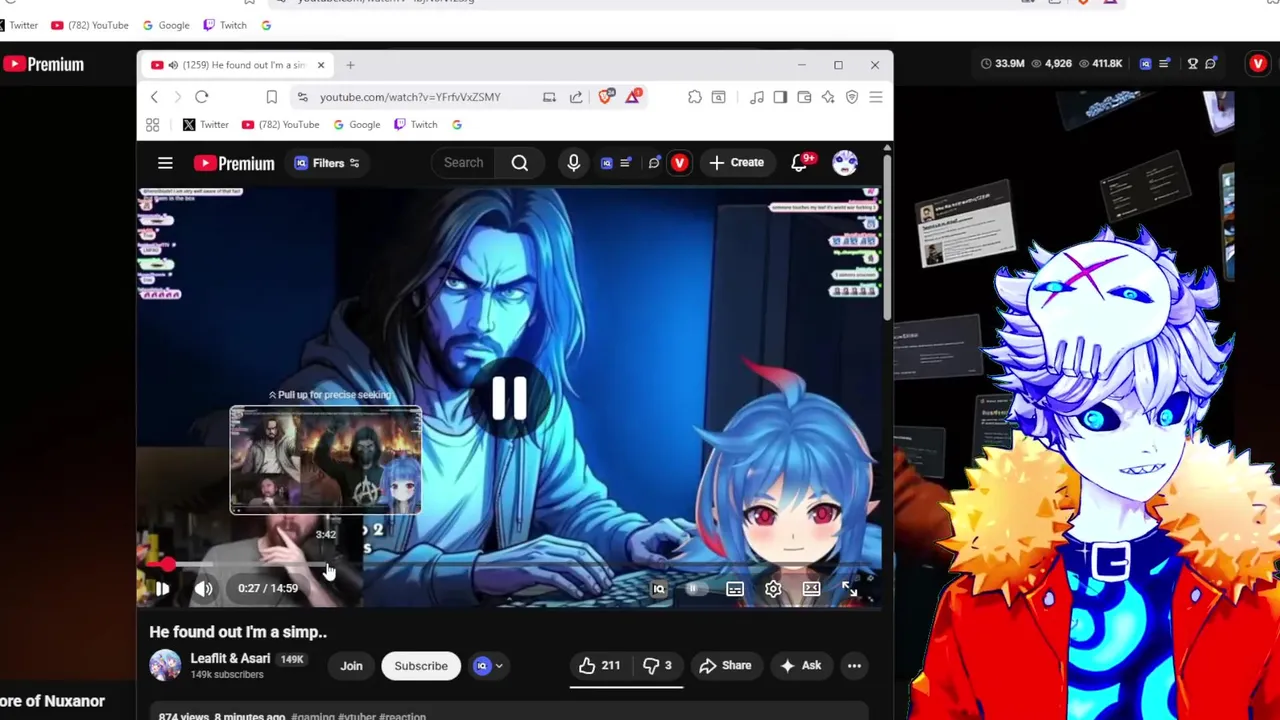Viewport: 1280px width, 720px height.
Task: Toggle the browser sidebar panel
Action: [780, 97]
